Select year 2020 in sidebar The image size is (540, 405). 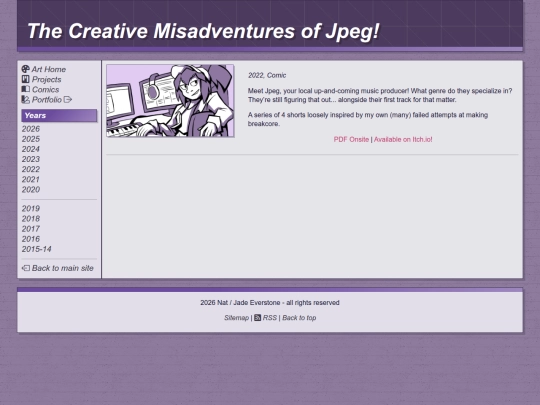tap(31, 189)
